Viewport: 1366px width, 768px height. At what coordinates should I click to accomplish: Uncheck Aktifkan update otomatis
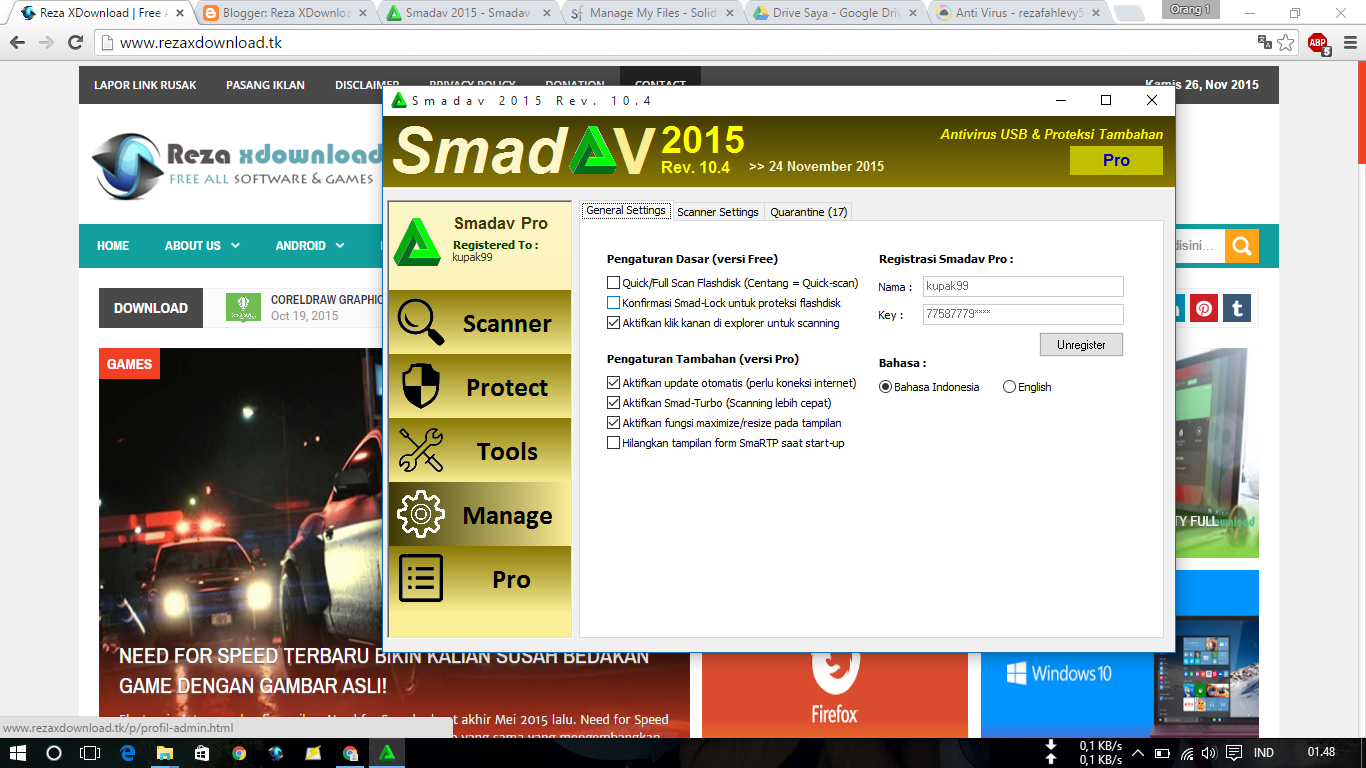point(614,383)
